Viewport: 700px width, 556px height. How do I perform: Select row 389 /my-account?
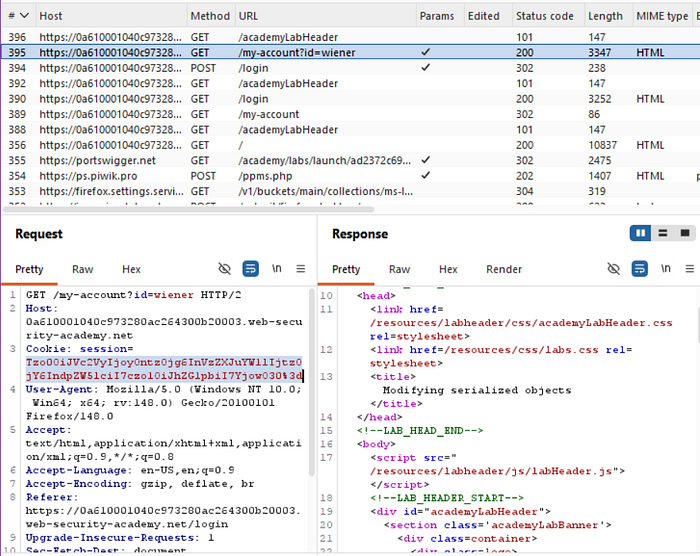click(350, 114)
